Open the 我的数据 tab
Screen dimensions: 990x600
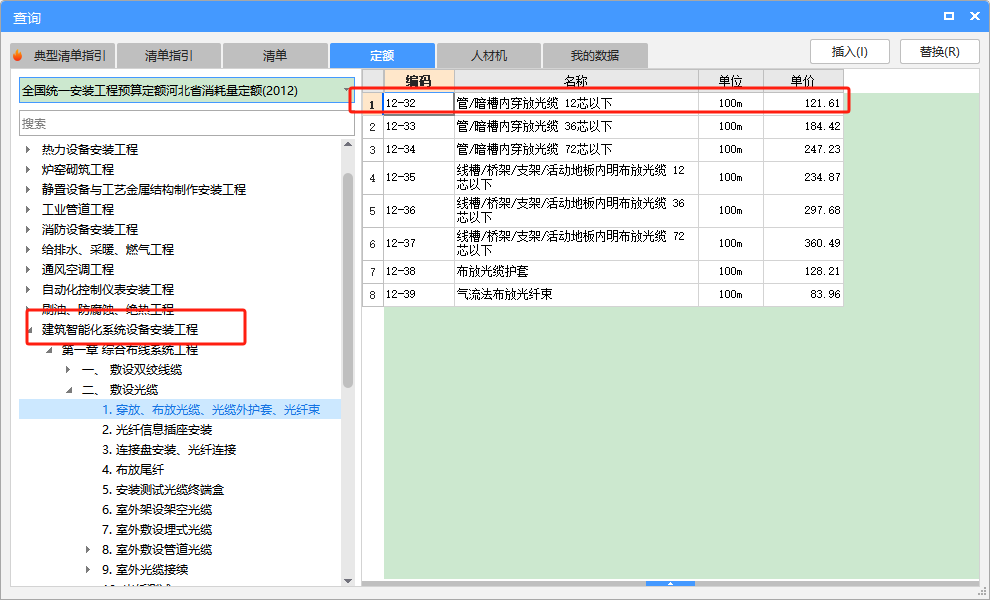coord(595,56)
